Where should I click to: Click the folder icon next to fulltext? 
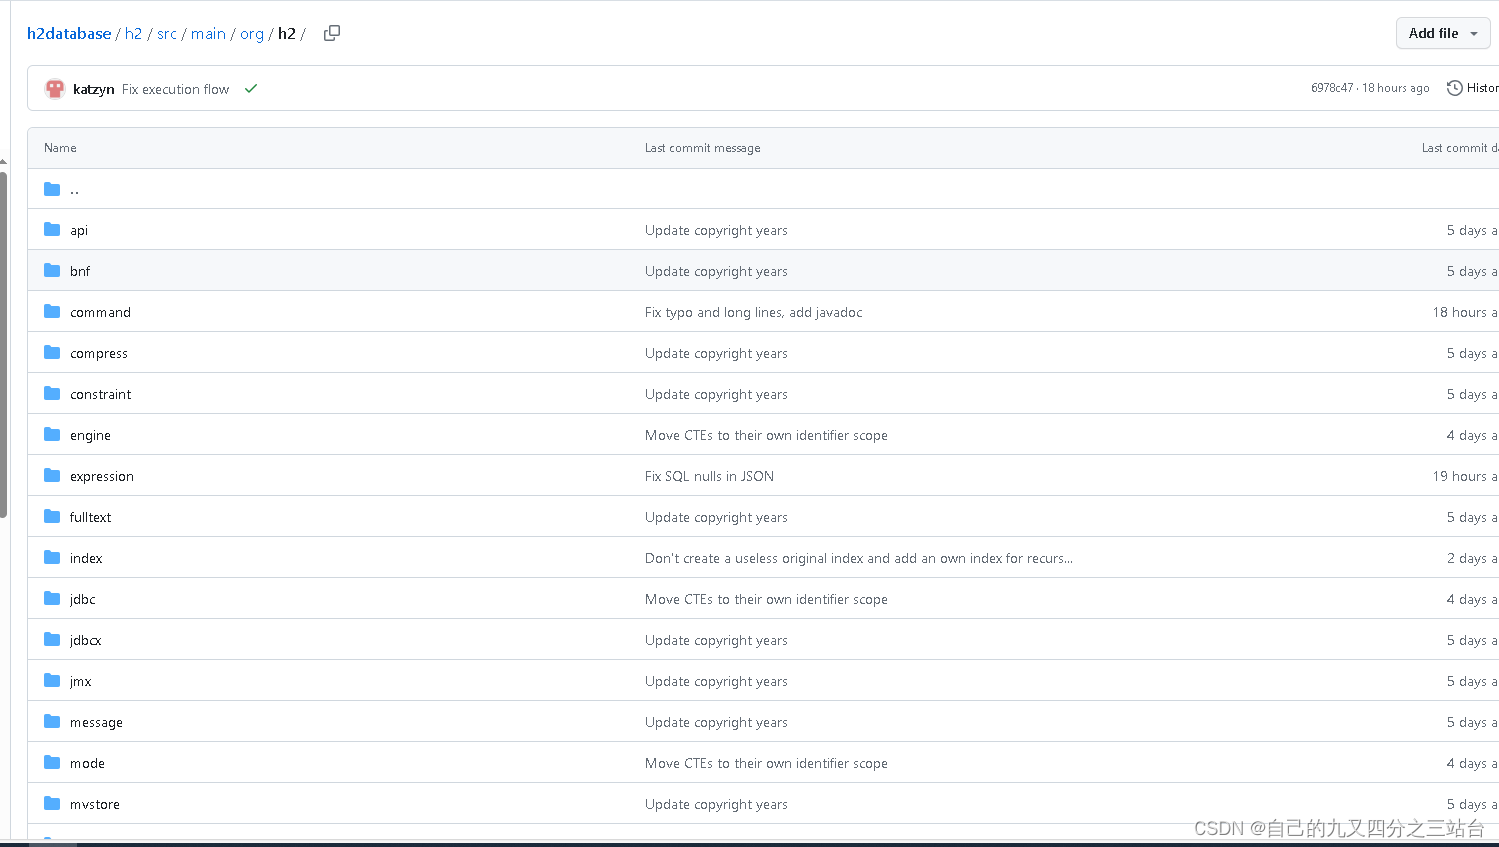(x=52, y=517)
